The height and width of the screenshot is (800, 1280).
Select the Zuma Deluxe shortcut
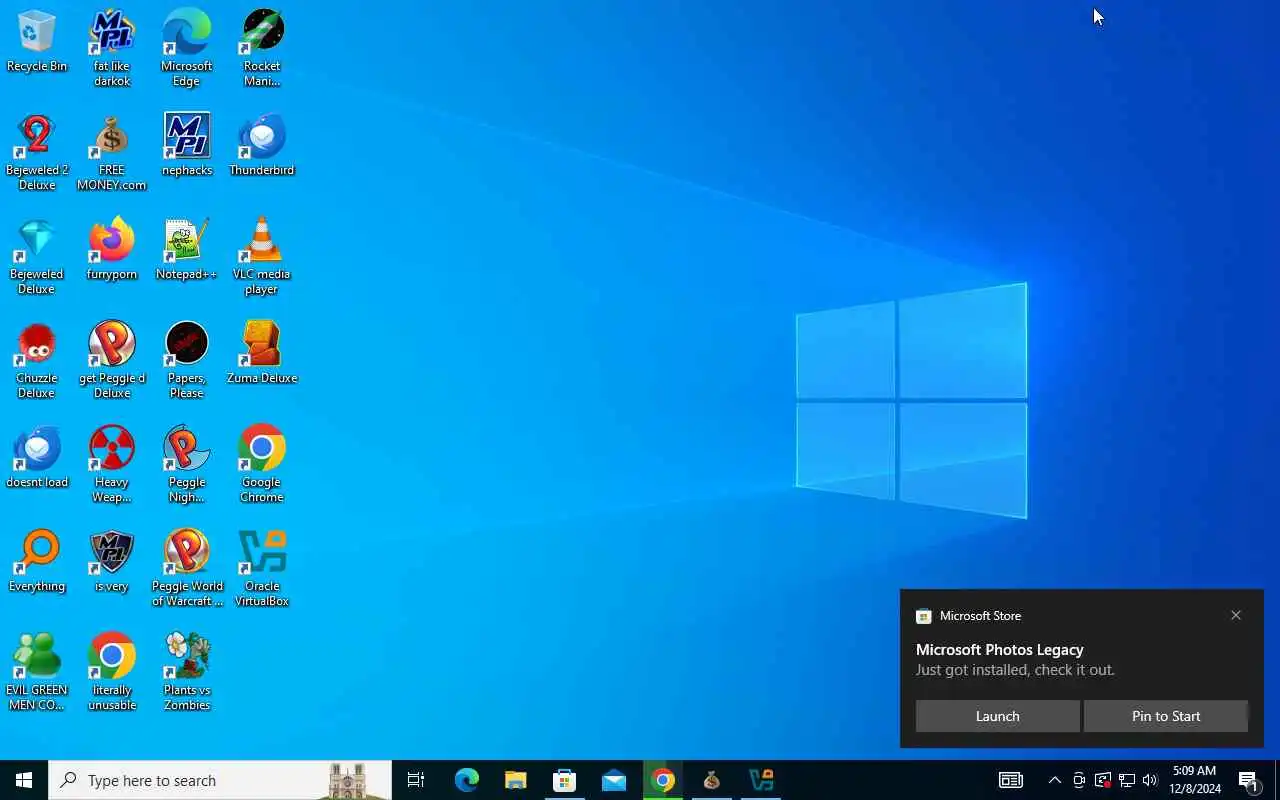(x=262, y=353)
